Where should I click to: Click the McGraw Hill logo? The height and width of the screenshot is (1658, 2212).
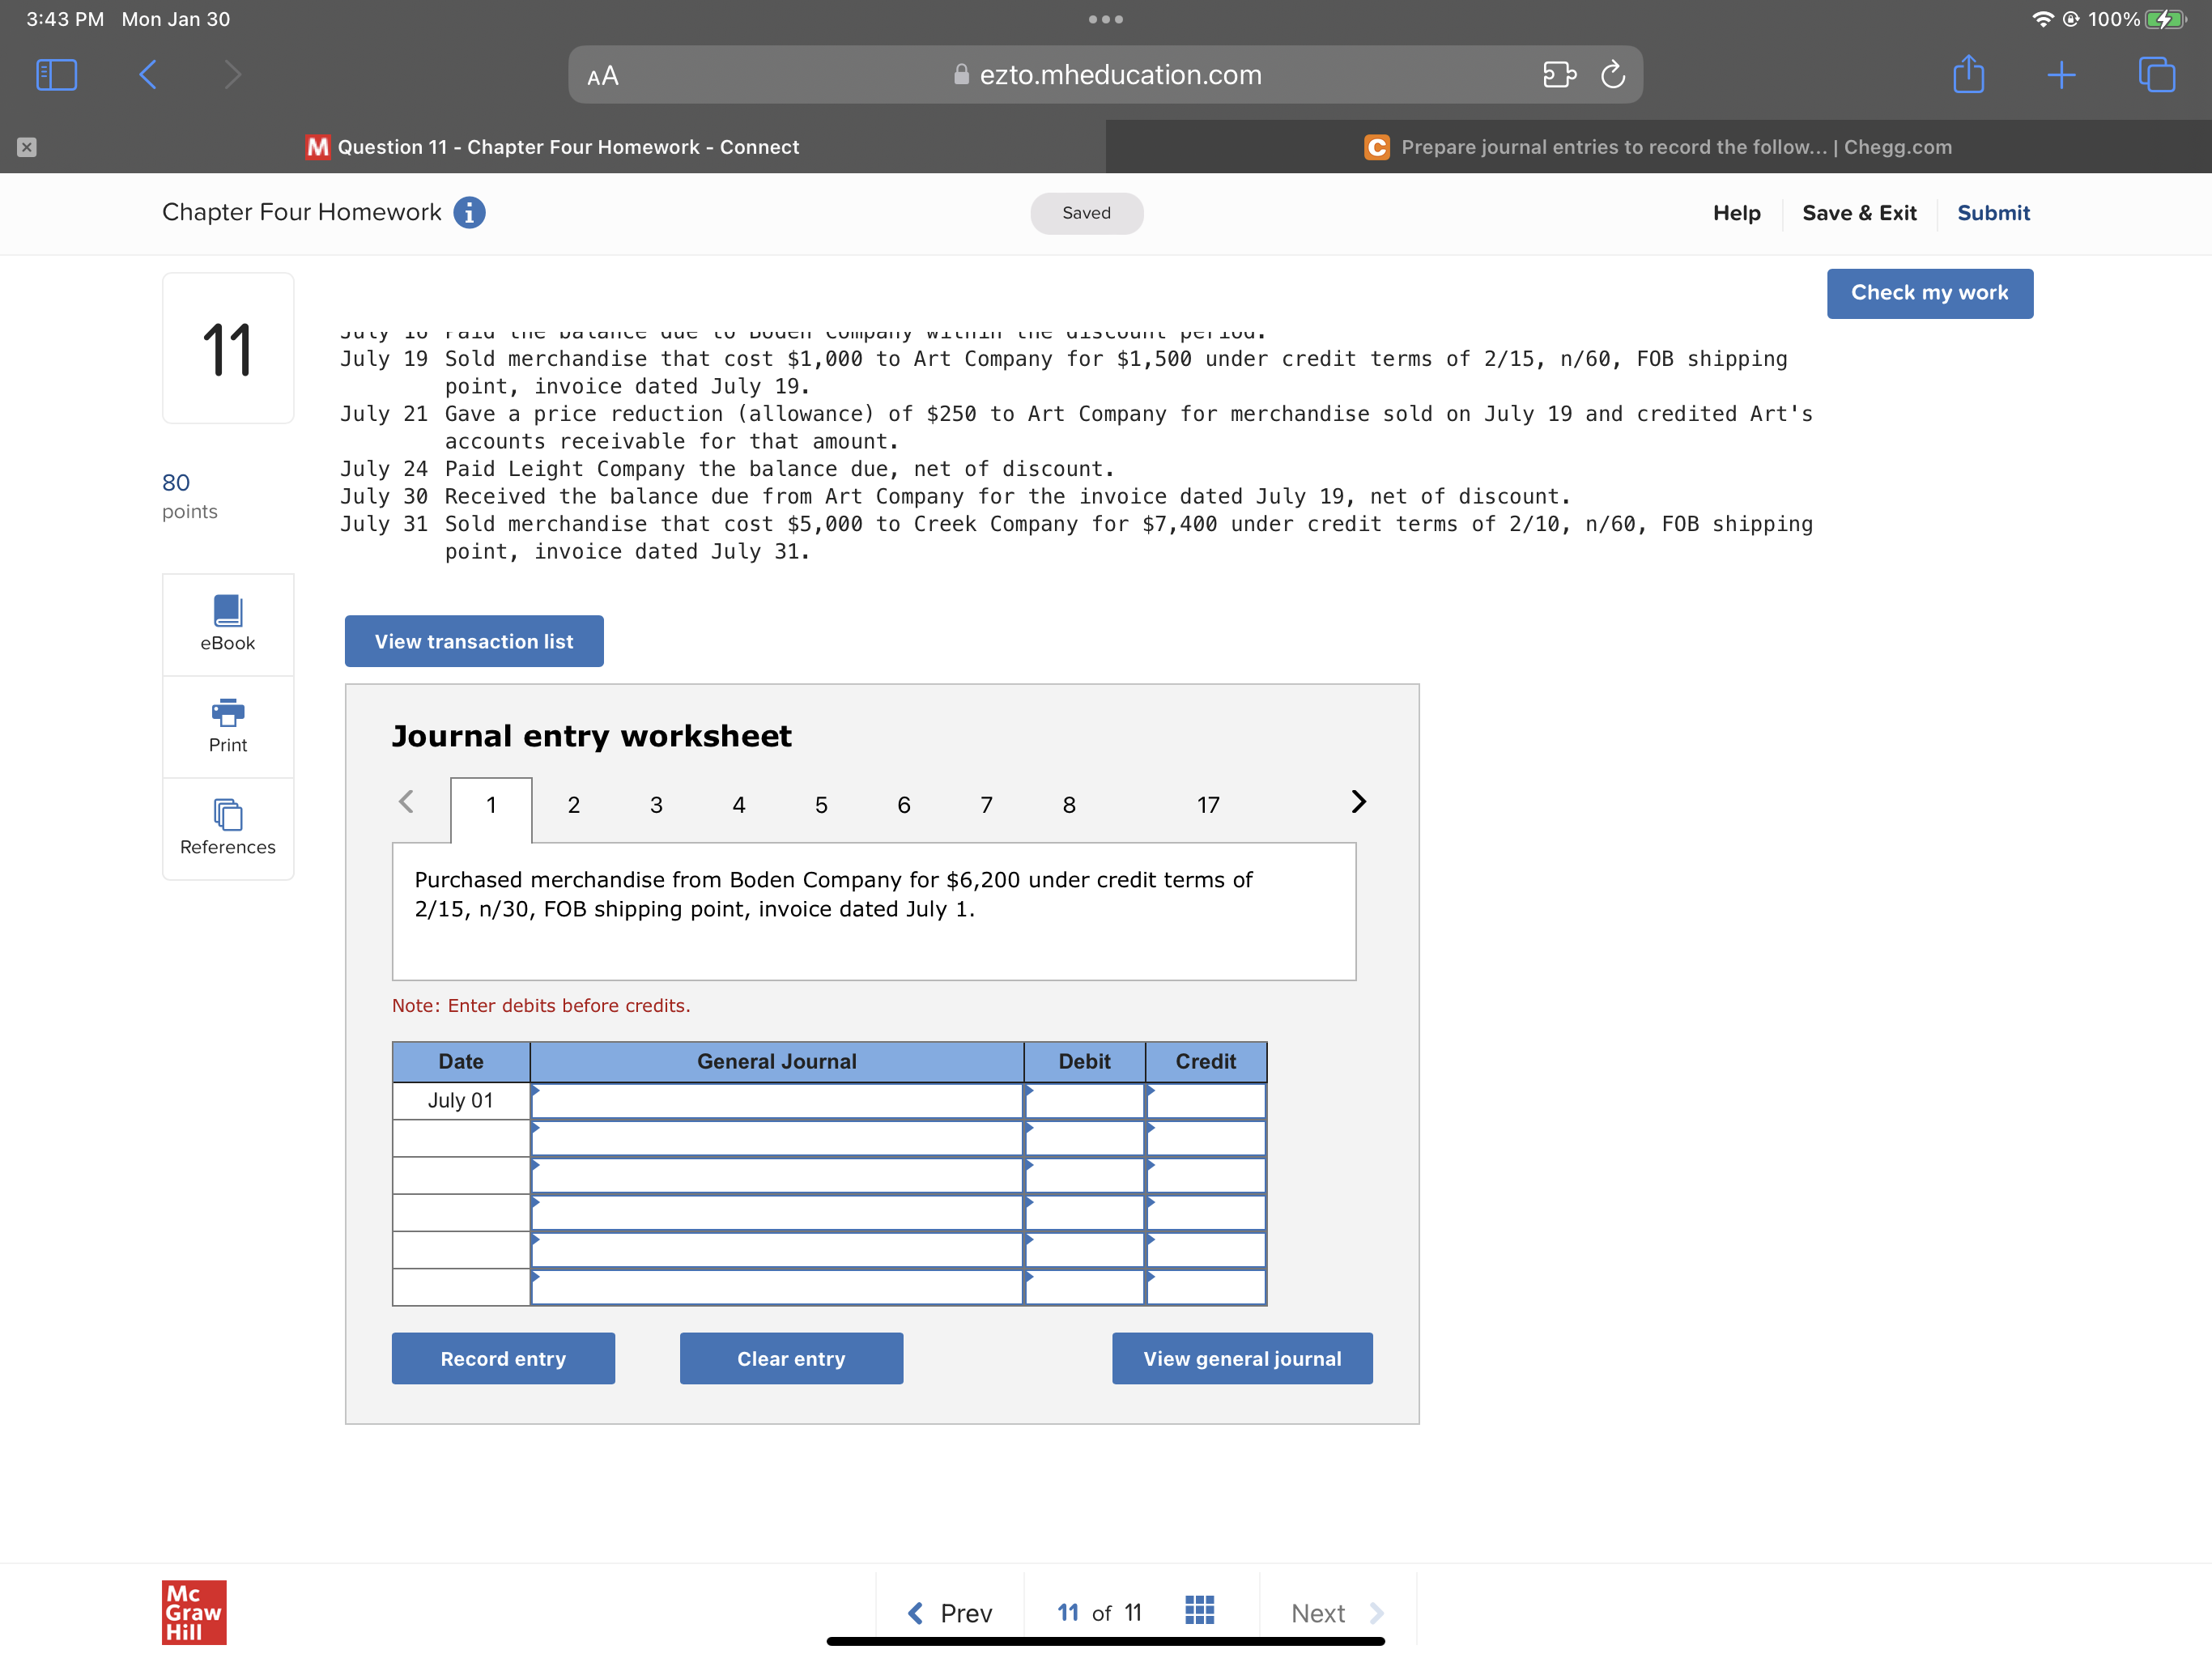coord(194,1612)
